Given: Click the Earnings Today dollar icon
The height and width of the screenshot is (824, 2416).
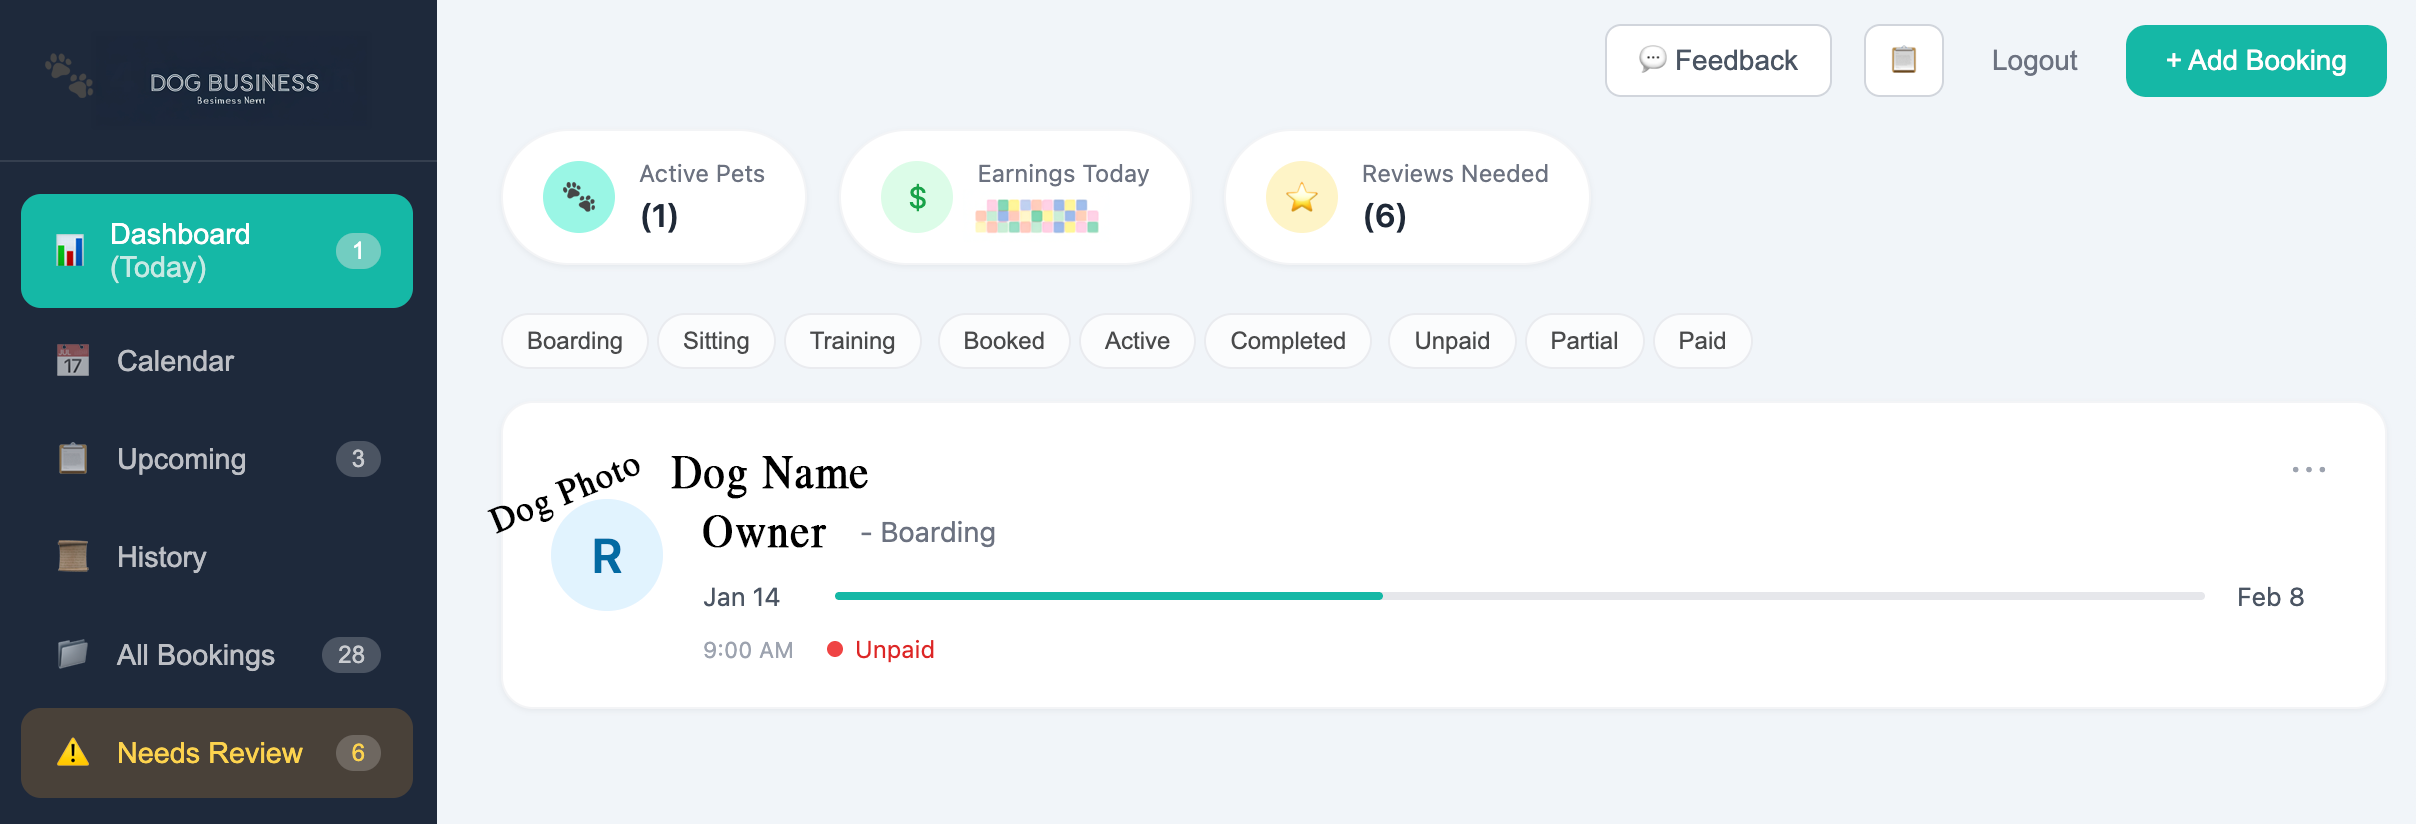Looking at the screenshot, I should coord(917,197).
